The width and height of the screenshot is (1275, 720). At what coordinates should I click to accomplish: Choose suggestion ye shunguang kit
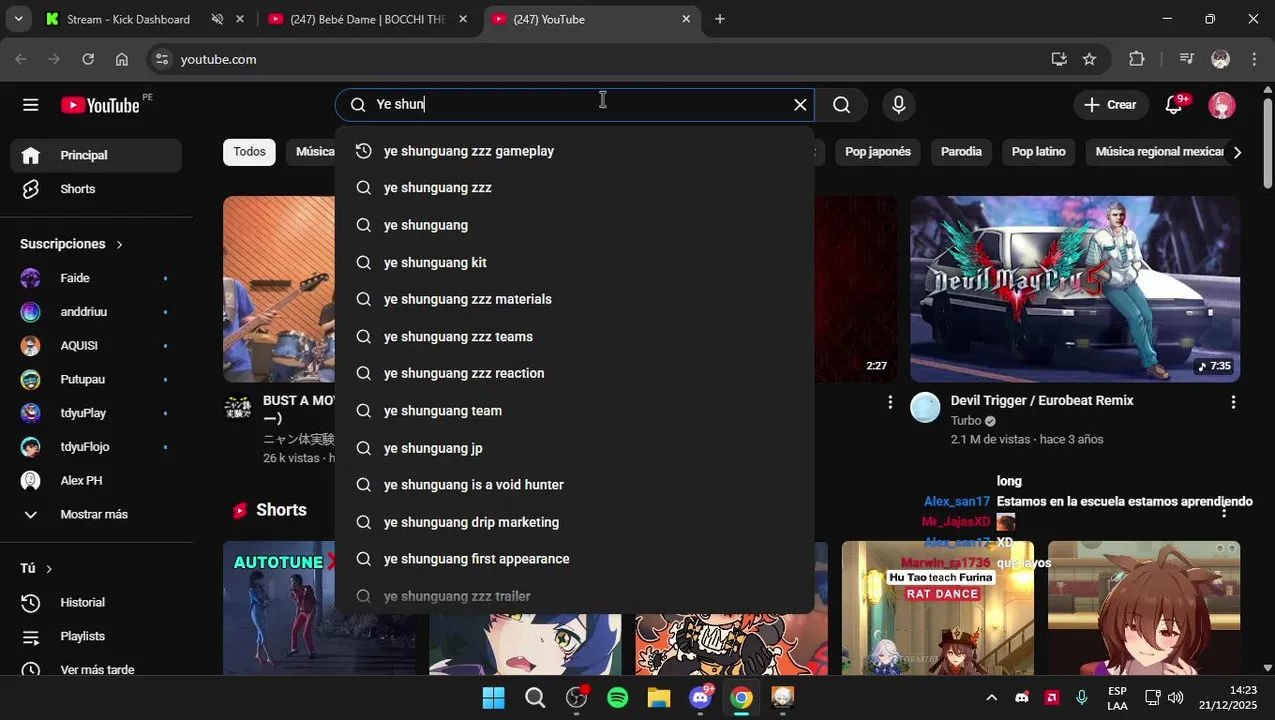point(574,262)
